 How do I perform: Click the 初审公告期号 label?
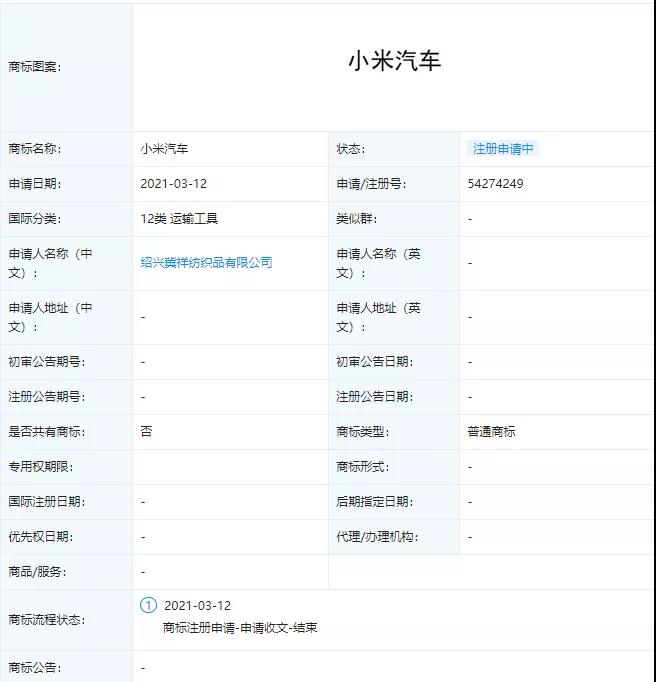click(x=47, y=362)
